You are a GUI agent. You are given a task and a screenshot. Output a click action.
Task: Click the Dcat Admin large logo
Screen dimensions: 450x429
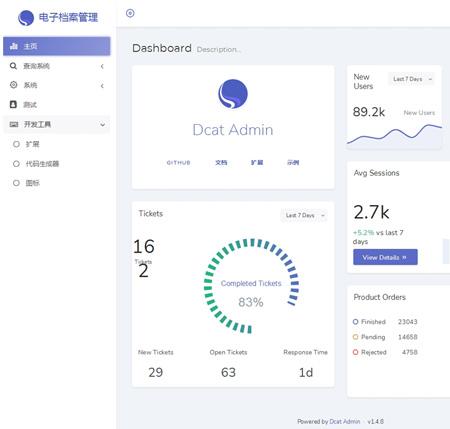pyautogui.click(x=233, y=94)
